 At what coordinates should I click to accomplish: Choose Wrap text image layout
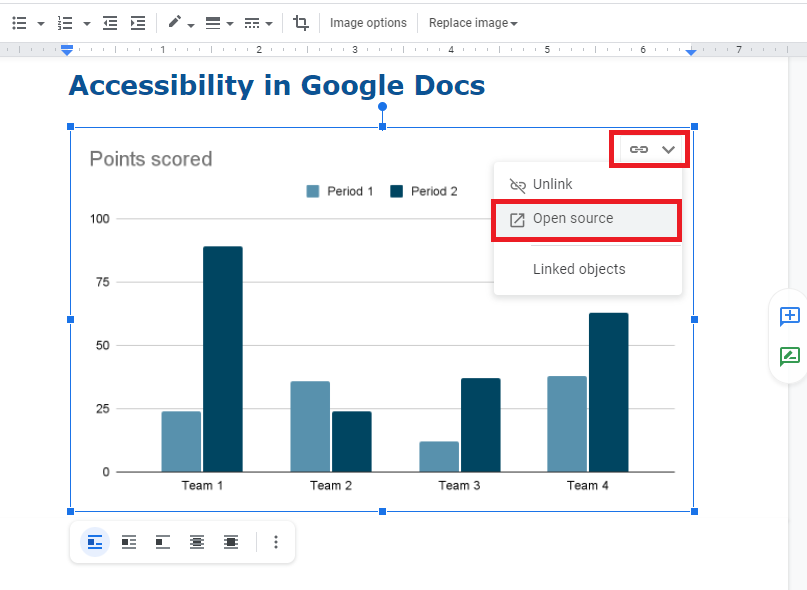(x=129, y=542)
